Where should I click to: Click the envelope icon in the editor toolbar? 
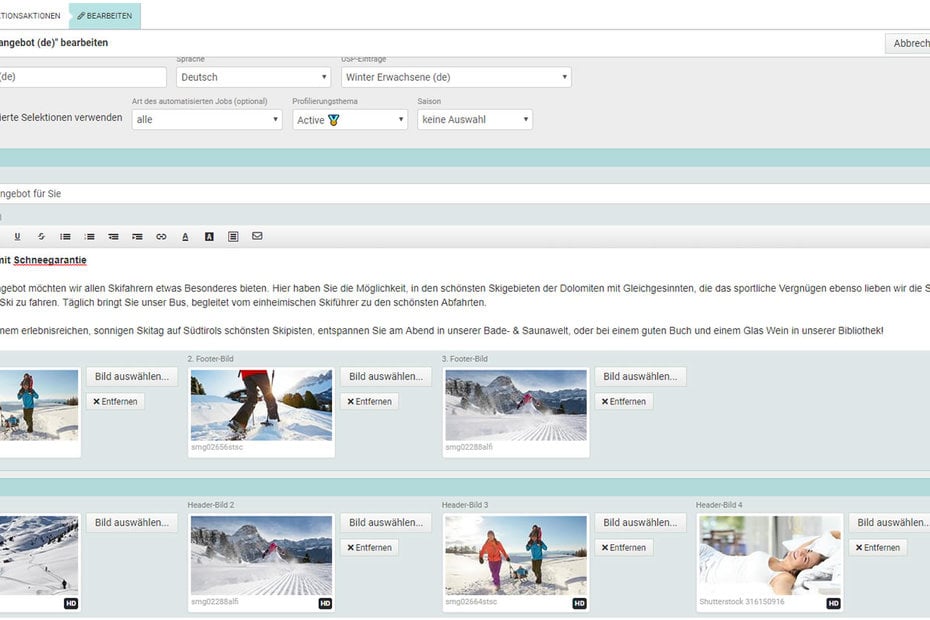click(257, 236)
